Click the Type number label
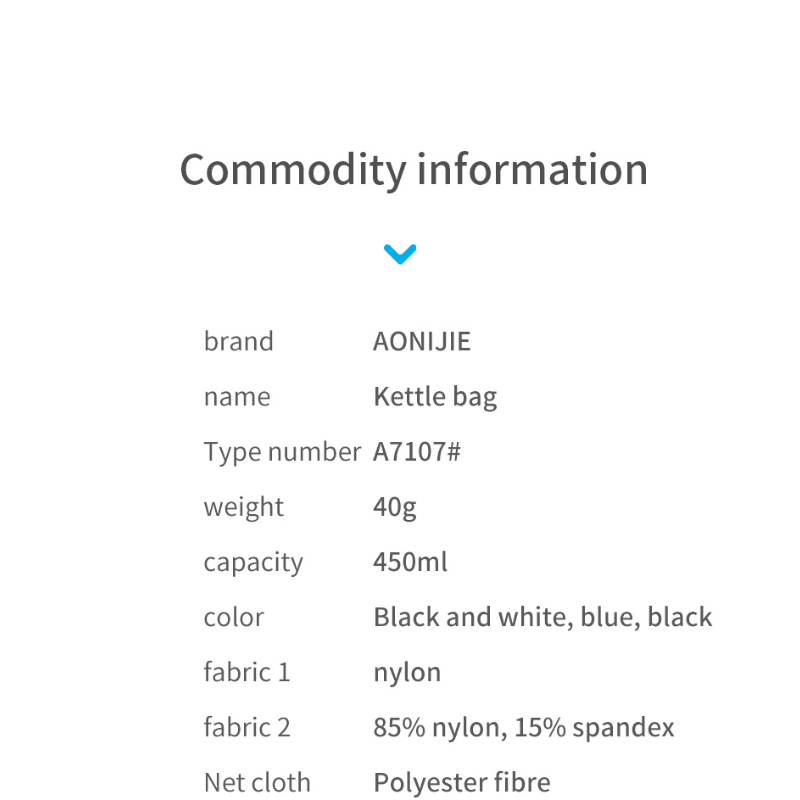800x800 pixels. click(x=282, y=453)
